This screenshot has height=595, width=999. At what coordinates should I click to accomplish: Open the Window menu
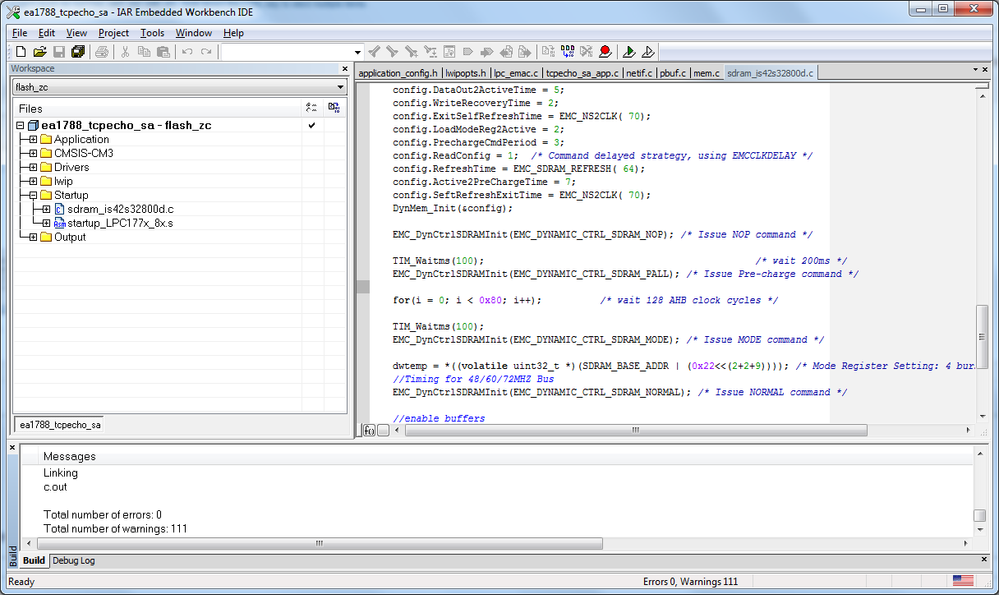tap(194, 33)
